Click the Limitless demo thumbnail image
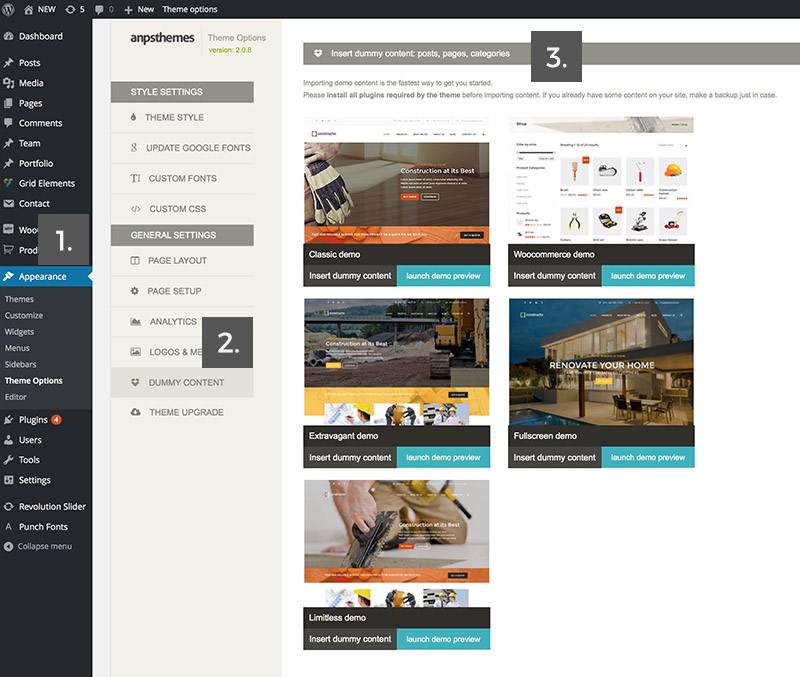This screenshot has height=677, width=800. [x=396, y=543]
